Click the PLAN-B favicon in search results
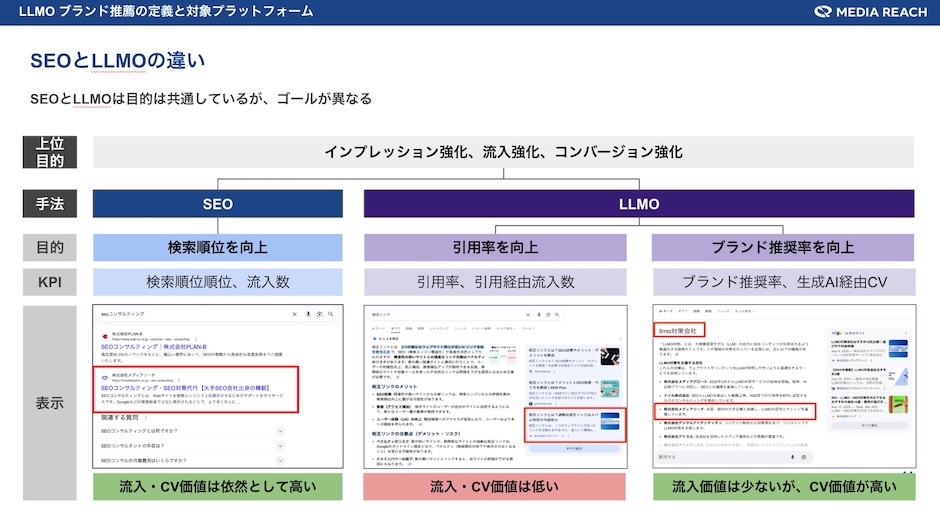Image resolution: width=940 pixels, height=521 pixels. pos(105,336)
